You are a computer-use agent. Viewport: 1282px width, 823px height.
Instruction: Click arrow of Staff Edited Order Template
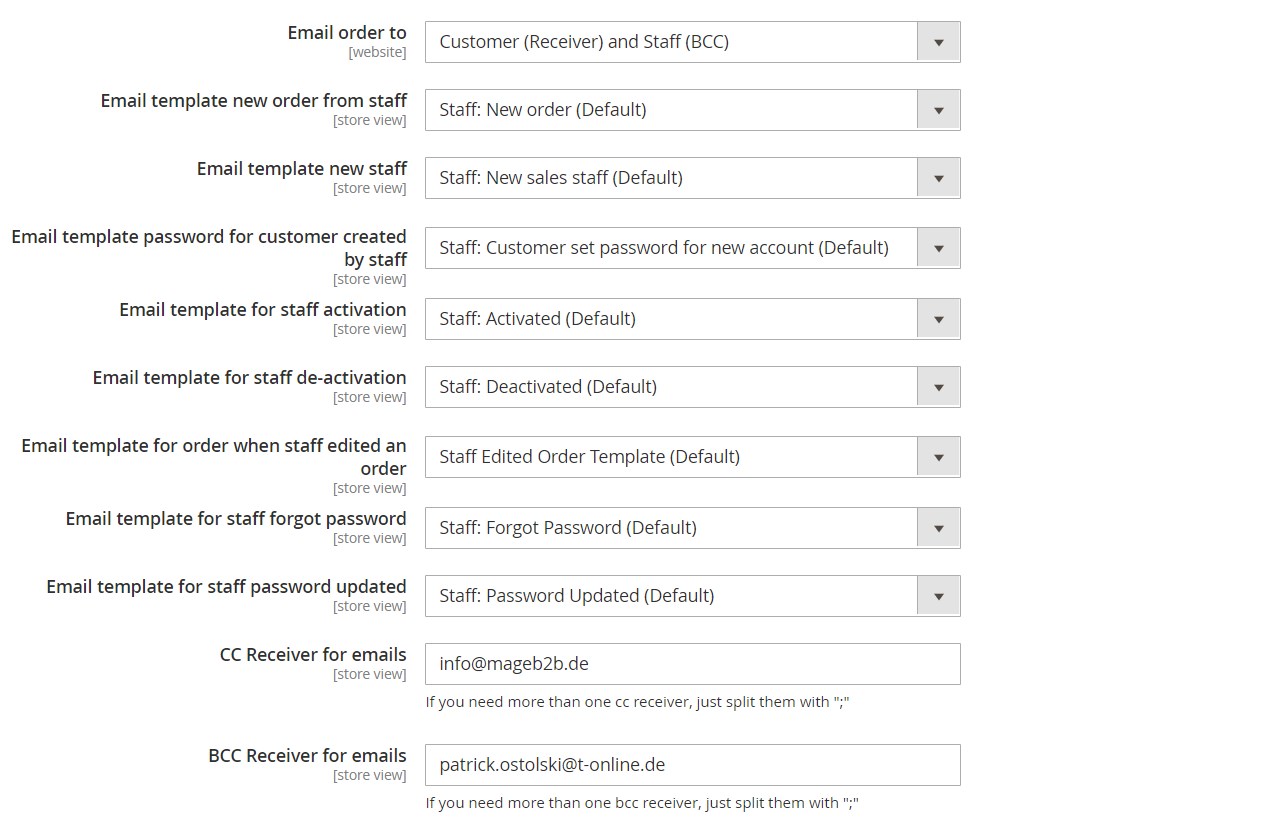tap(938, 457)
